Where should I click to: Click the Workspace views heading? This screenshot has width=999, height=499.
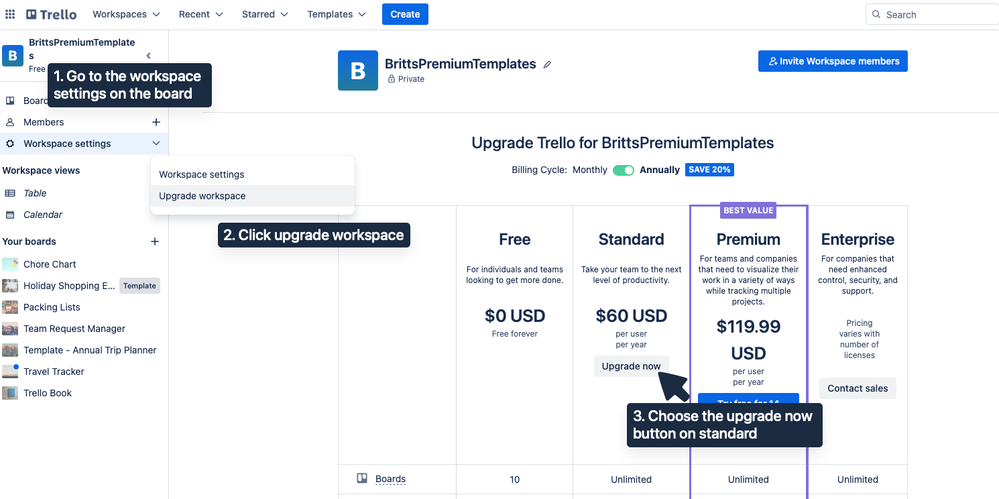coord(41,170)
